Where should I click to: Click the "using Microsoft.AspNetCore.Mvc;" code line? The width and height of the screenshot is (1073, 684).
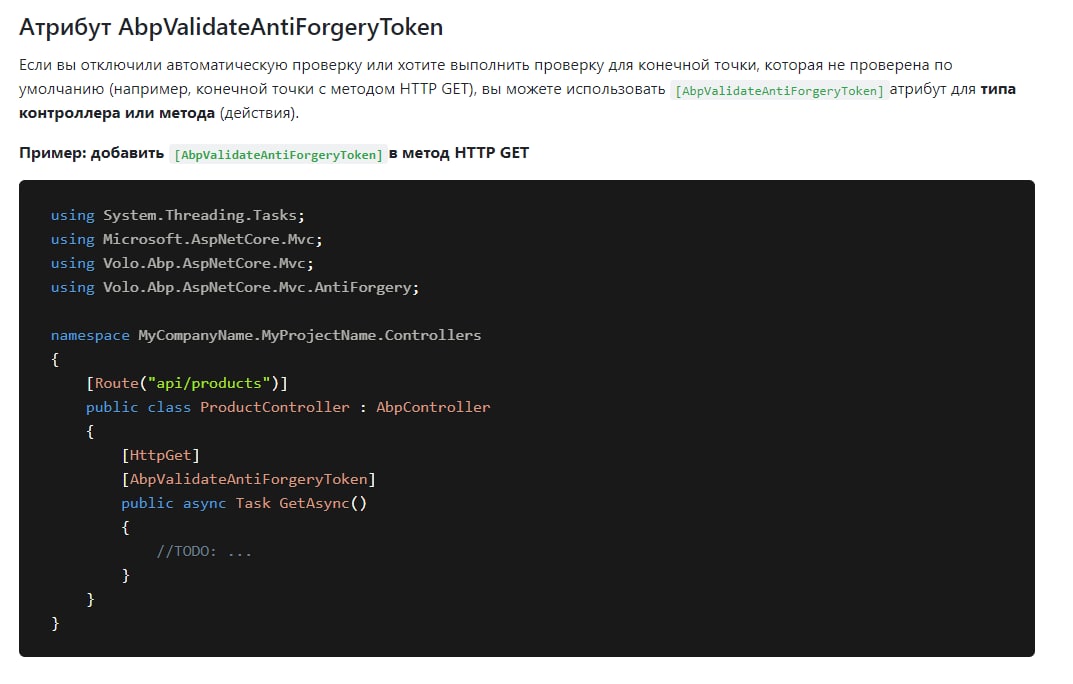[186, 239]
